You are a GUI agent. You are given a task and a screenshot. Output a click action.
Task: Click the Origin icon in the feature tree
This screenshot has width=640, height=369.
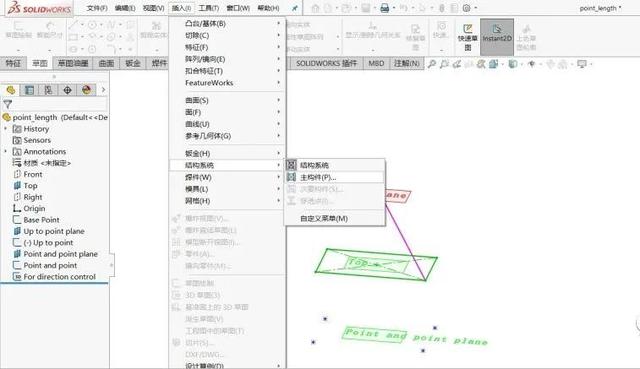click(x=17, y=209)
